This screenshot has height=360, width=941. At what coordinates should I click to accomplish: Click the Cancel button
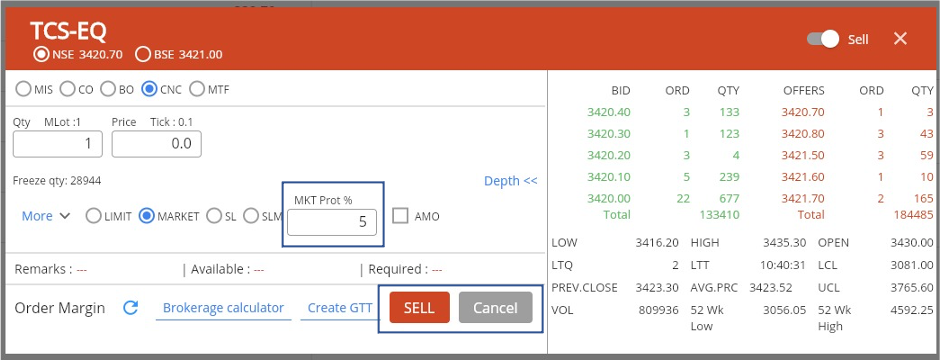click(x=496, y=307)
